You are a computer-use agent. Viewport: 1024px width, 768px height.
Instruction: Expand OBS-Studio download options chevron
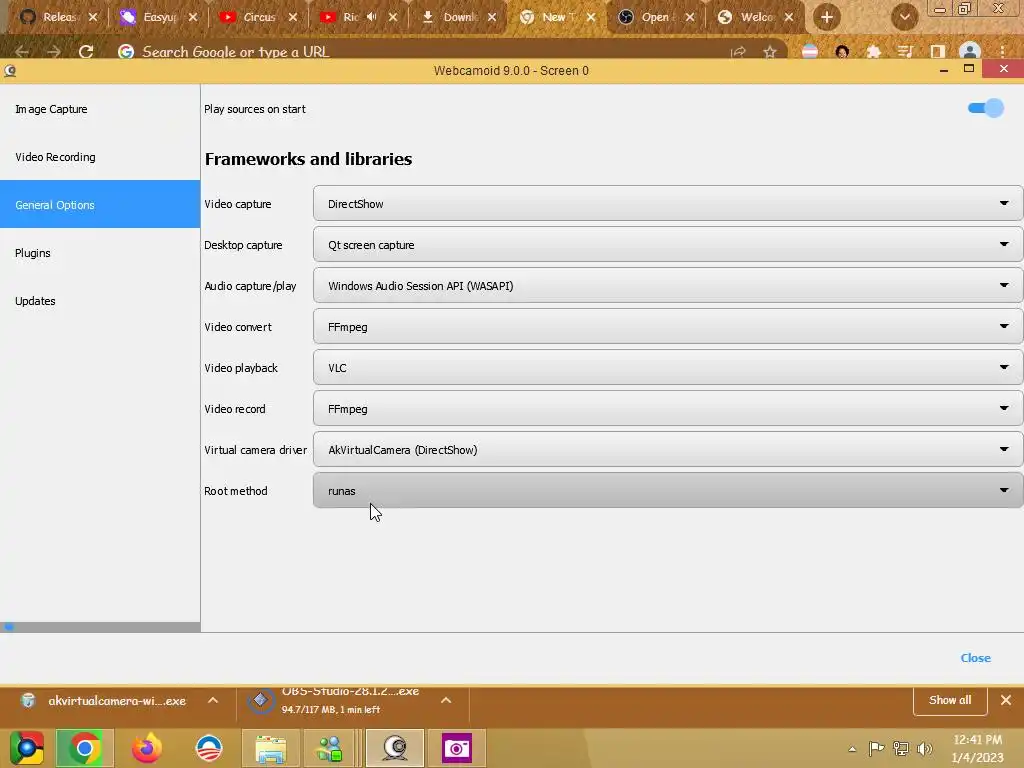pos(446,700)
